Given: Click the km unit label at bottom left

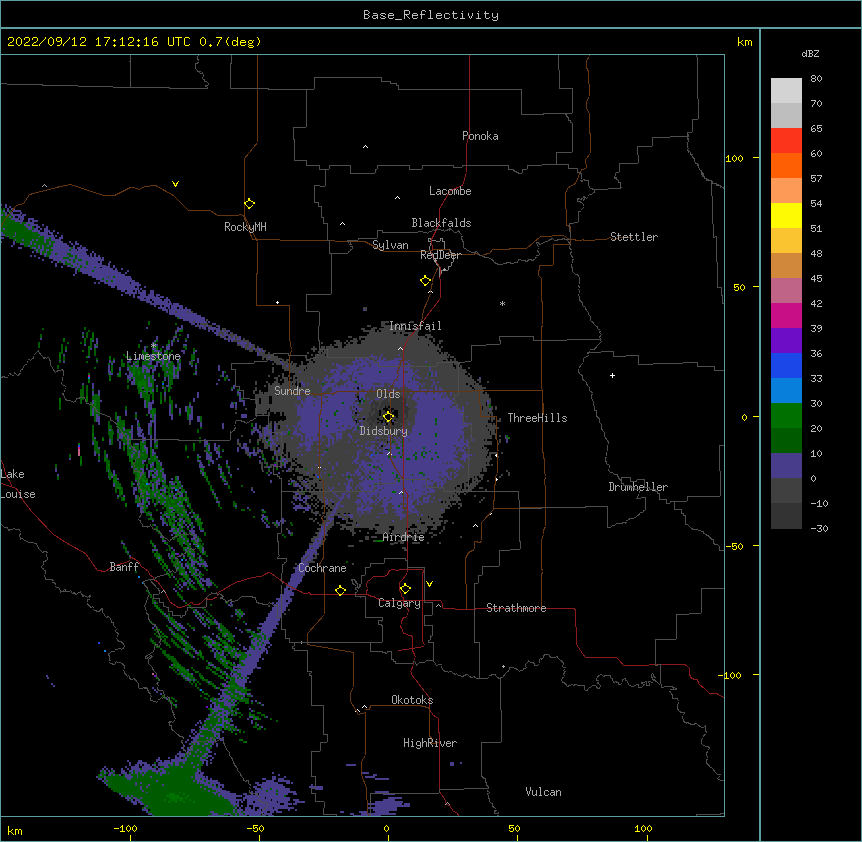Looking at the screenshot, I should click(15, 831).
